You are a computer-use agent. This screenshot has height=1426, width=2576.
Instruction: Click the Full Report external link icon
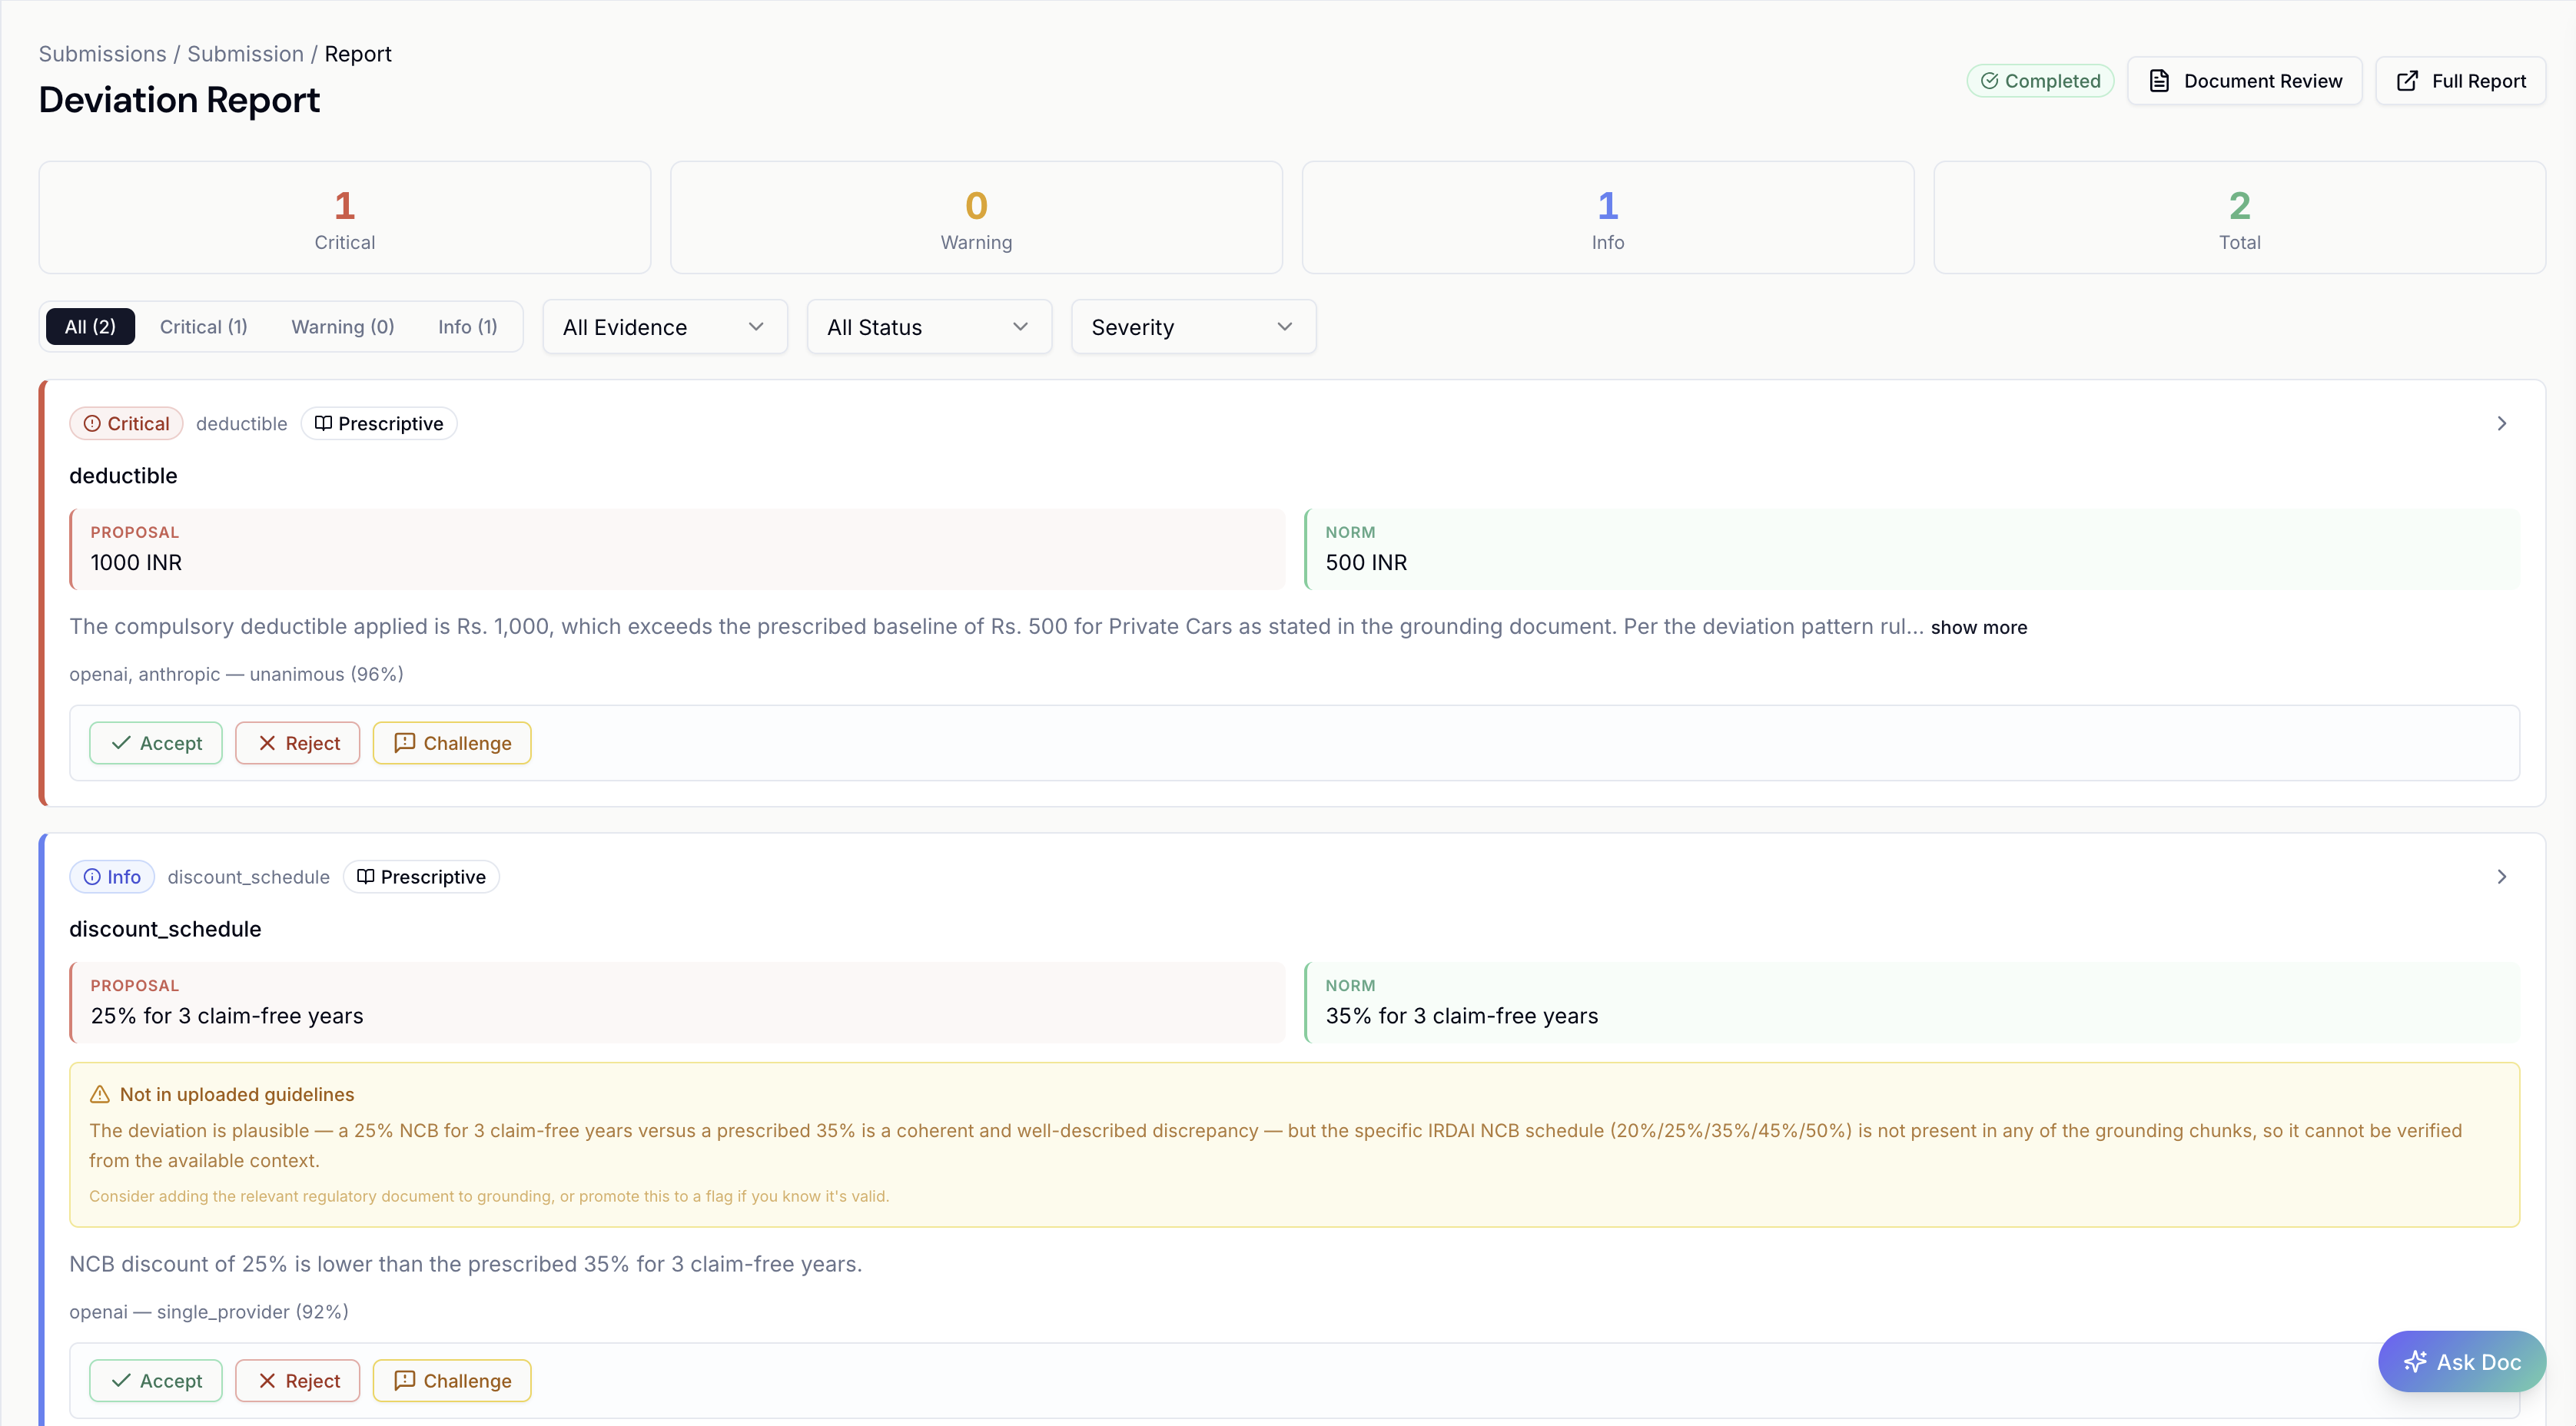click(x=2407, y=81)
